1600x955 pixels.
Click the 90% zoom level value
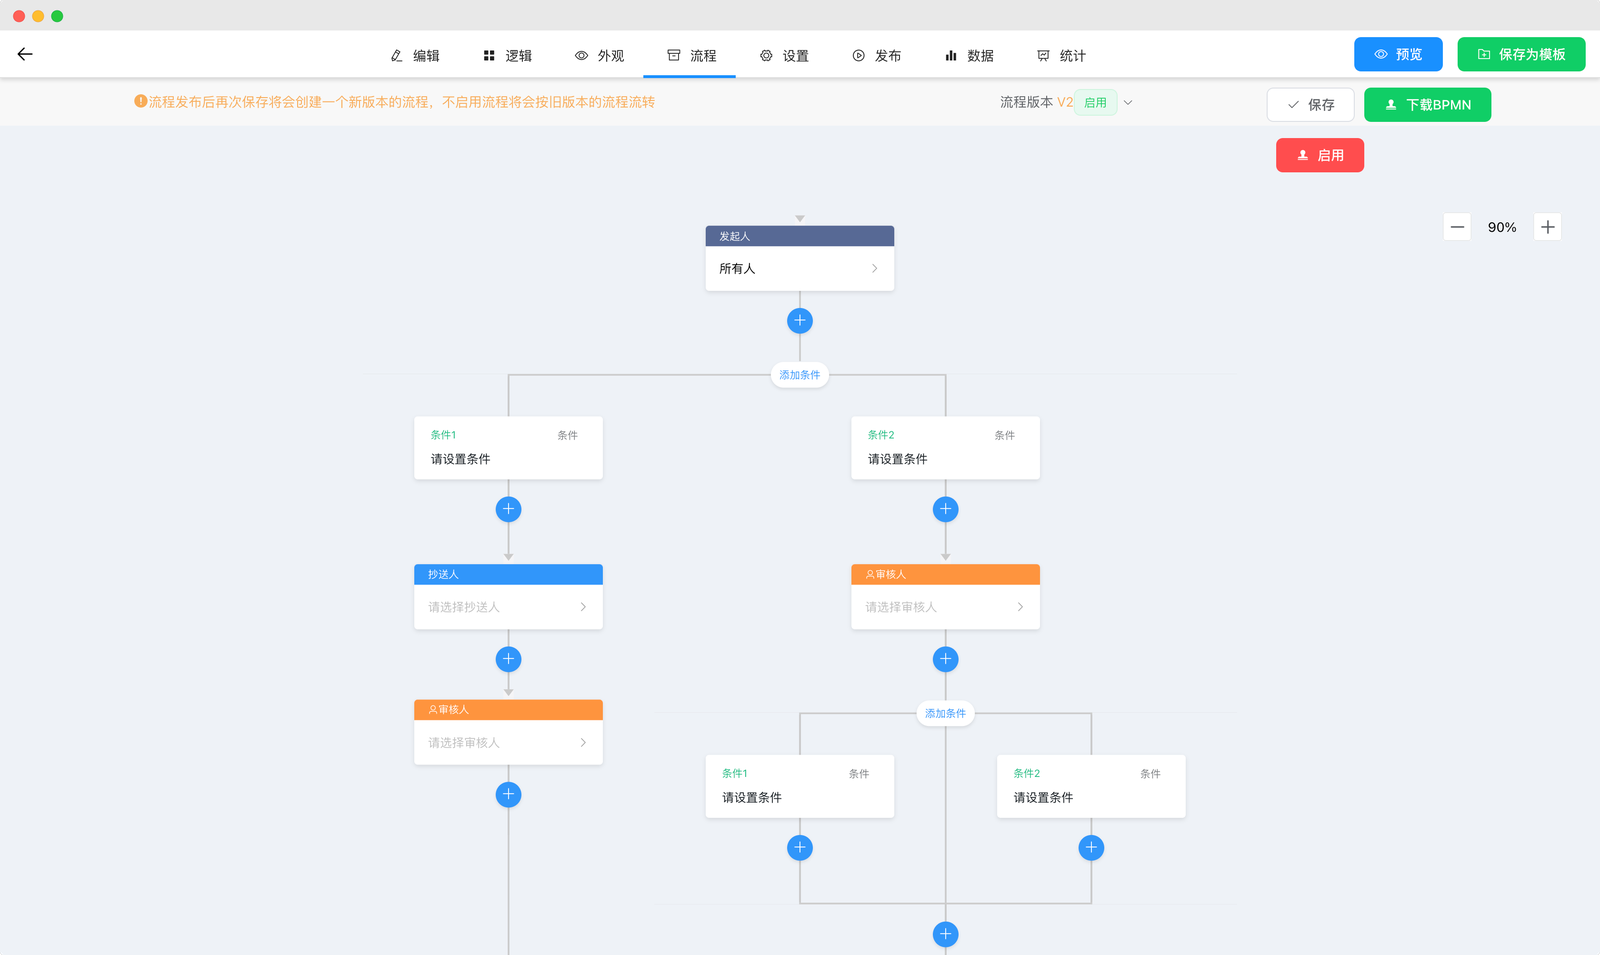point(1502,227)
